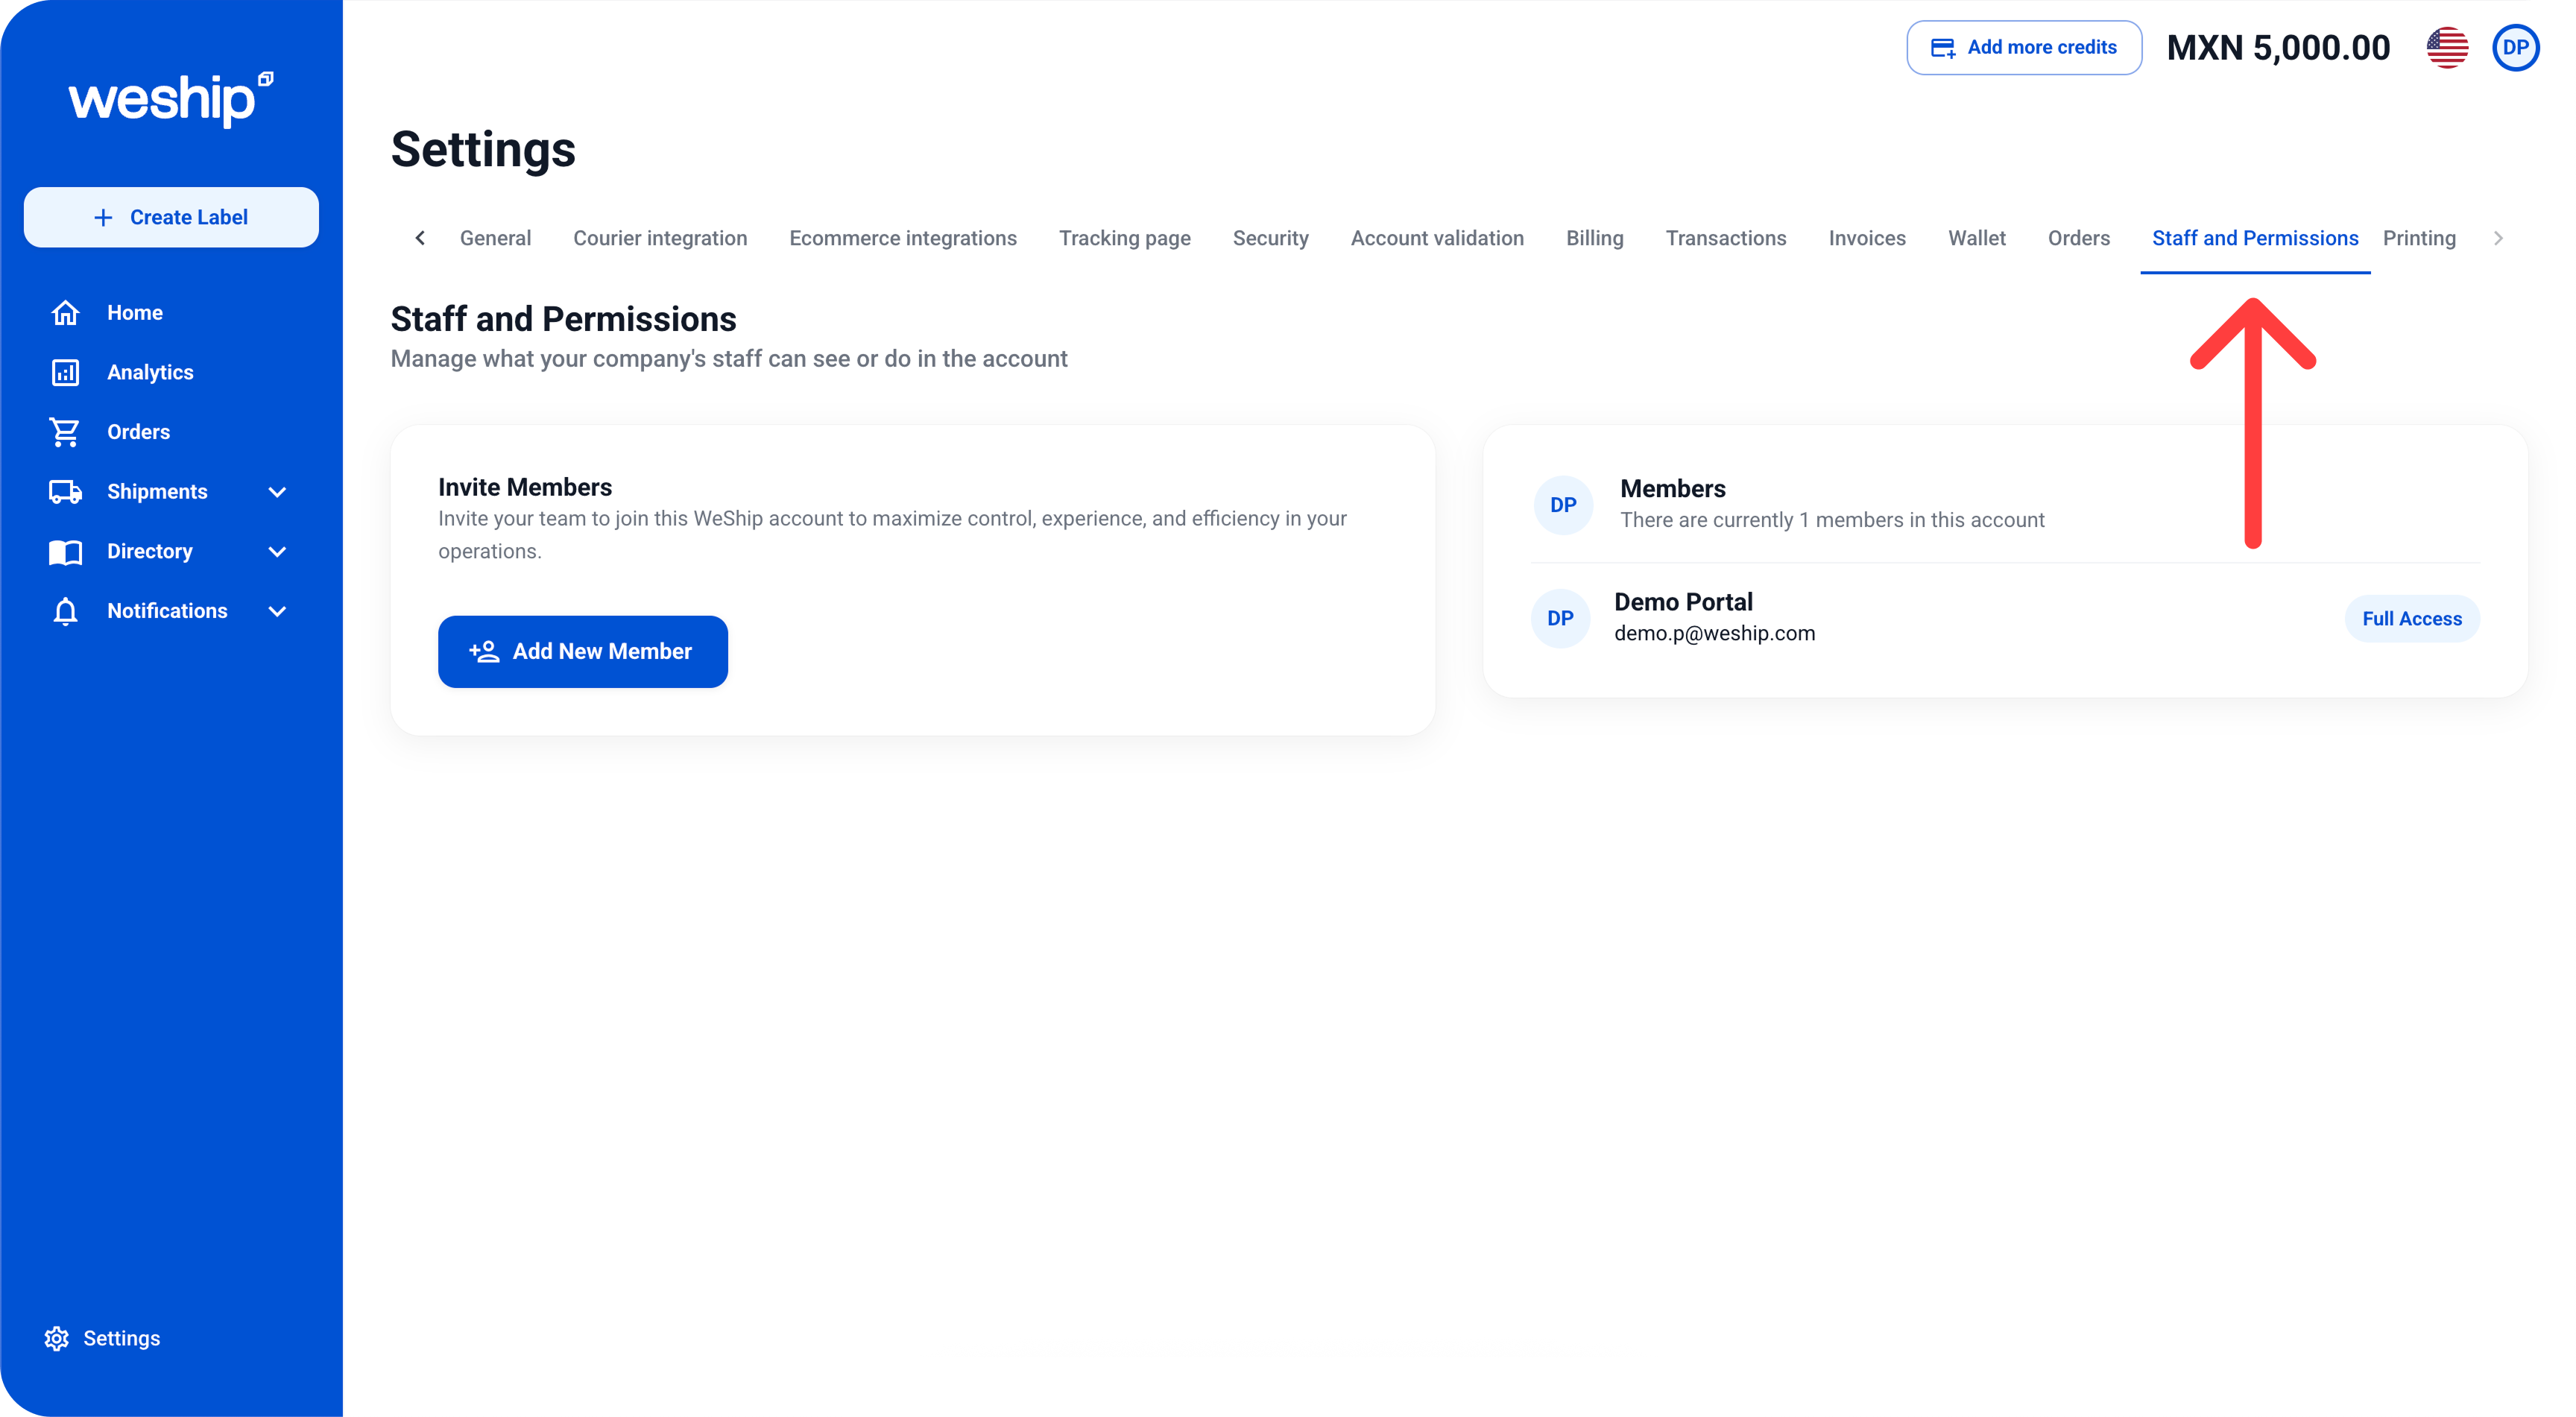Click Add more credits button
Viewport: 2576px width, 1417px height.
click(x=2024, y=47)
